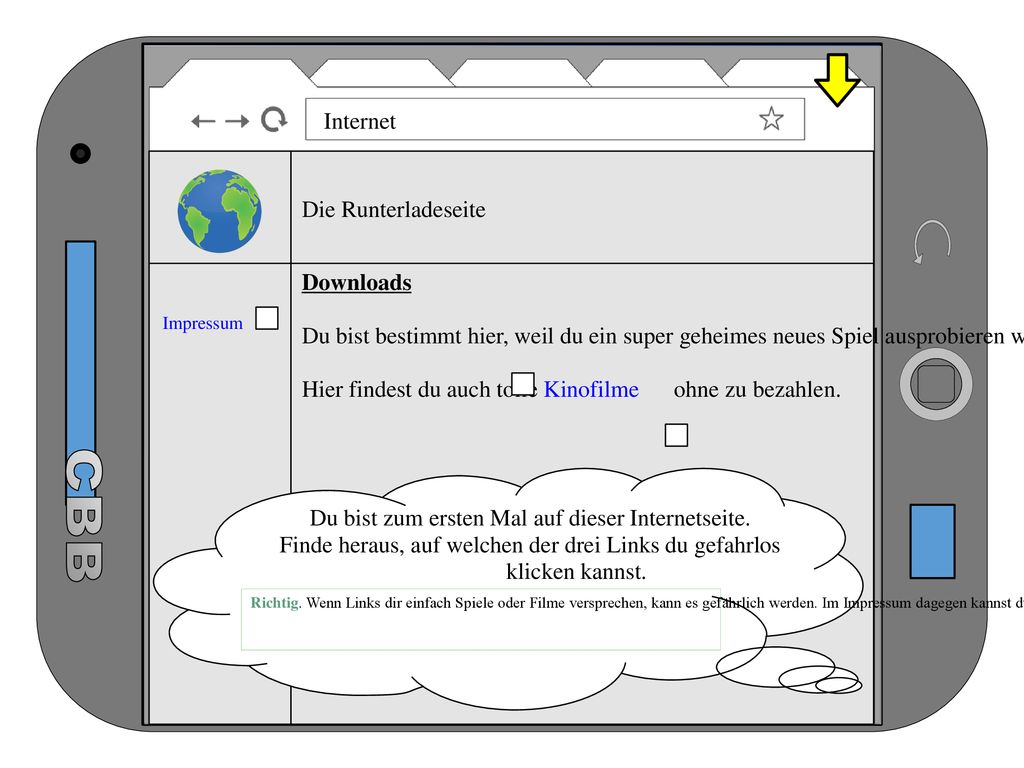1024x768 pixels.
Task: Click the 'ohne zu bezahlen.' text
Action: coord(757,390)
